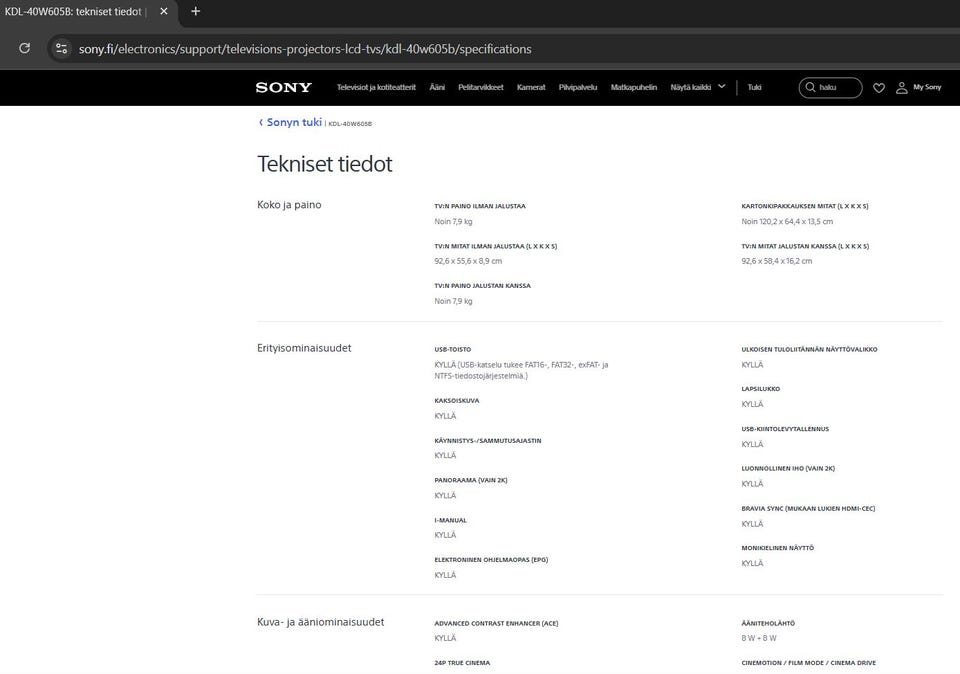The height and width of the screenshot is (674, 960).
Task: Click the Koko ja paino section title
Action: click(289, 204)
